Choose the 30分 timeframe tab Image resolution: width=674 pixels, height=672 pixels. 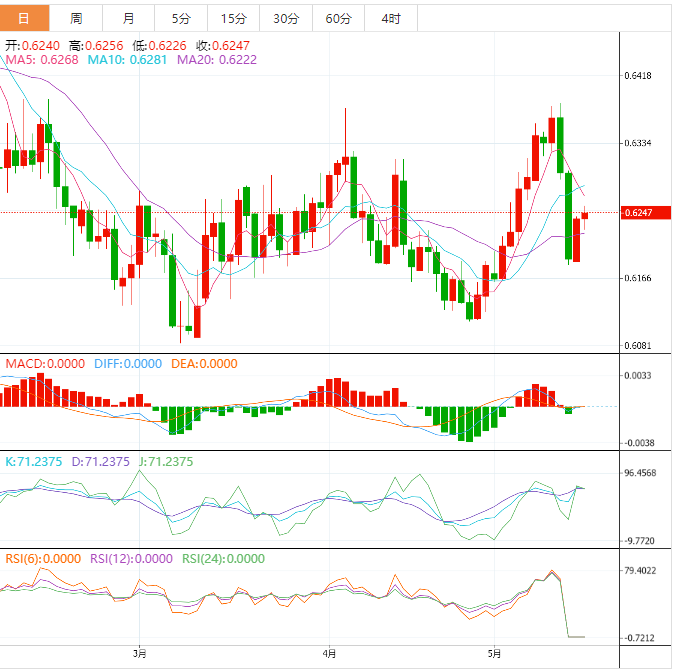(285, 18)
